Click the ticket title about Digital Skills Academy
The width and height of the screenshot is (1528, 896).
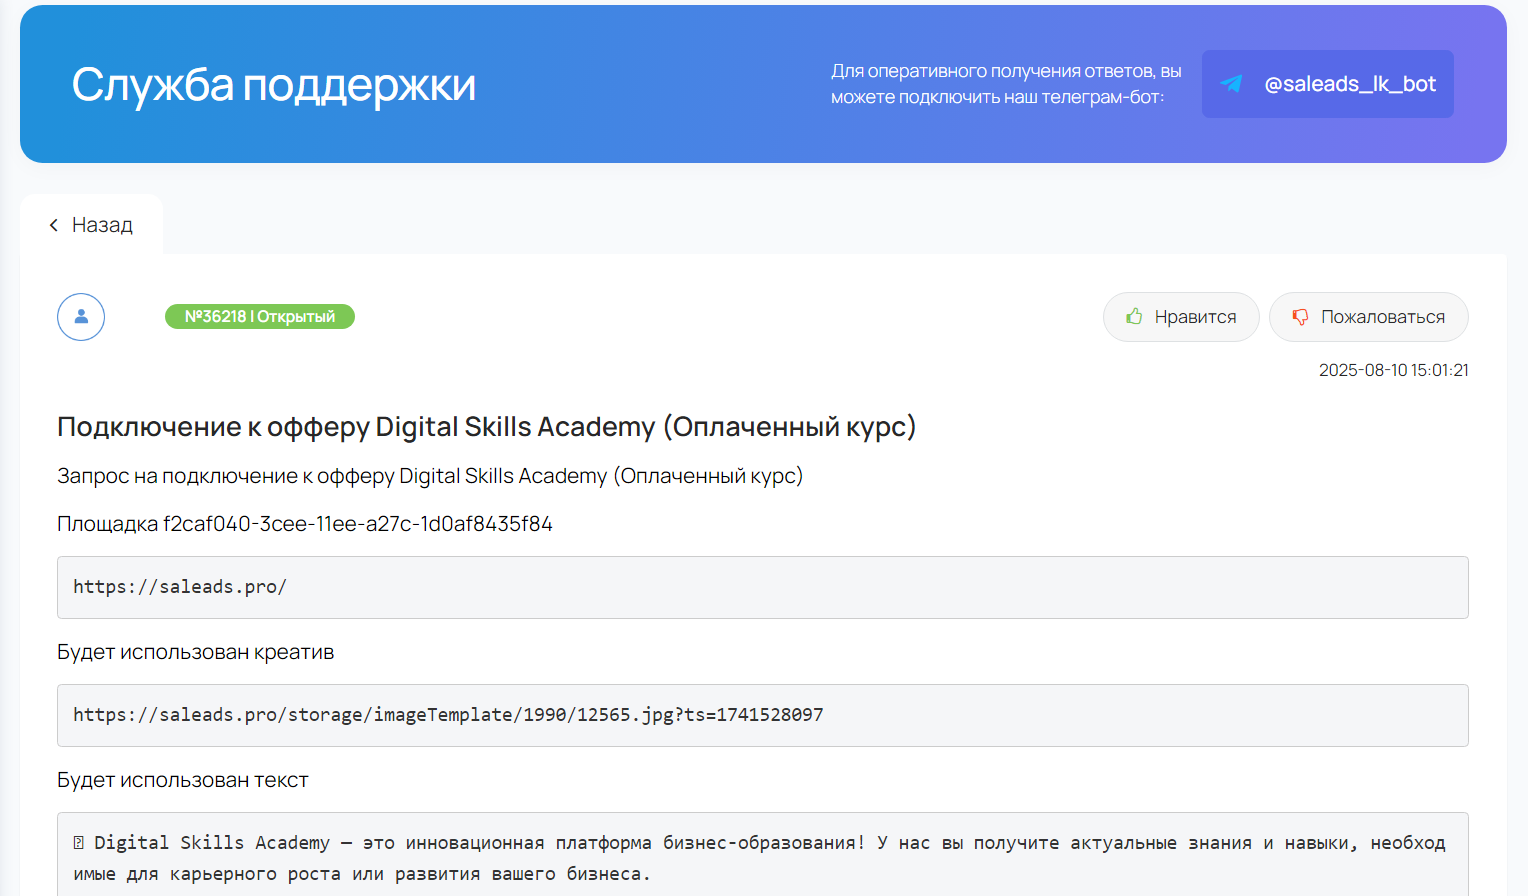tap(487, 427)
